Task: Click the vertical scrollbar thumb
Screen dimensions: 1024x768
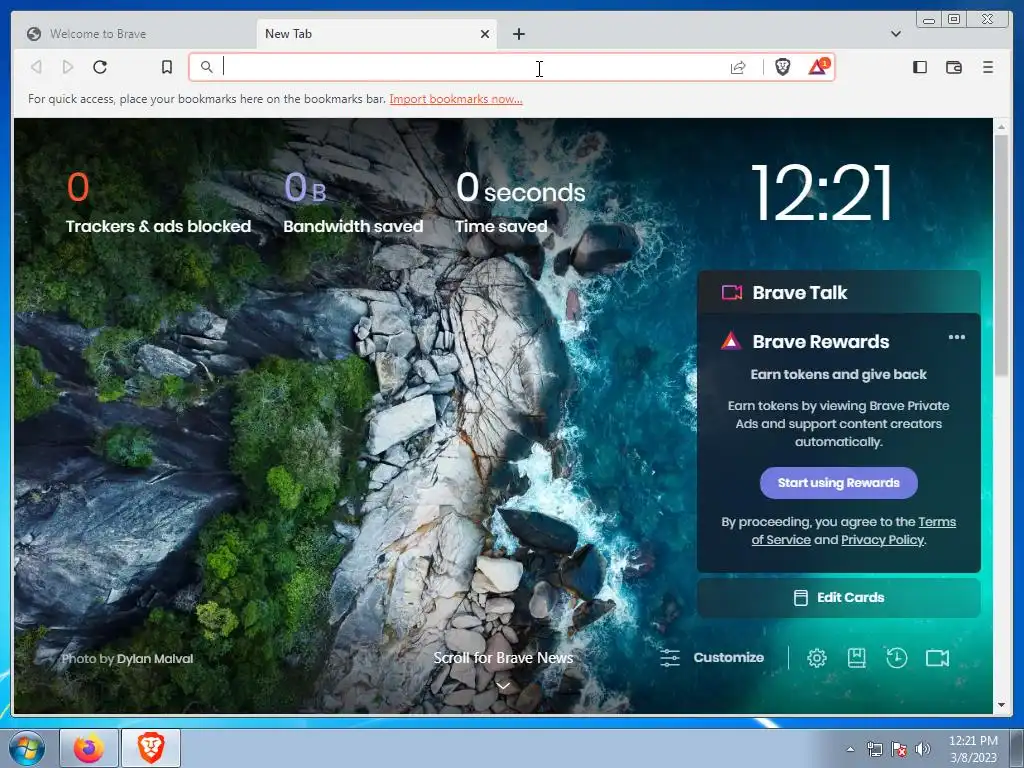Action: coord(1001,255)
